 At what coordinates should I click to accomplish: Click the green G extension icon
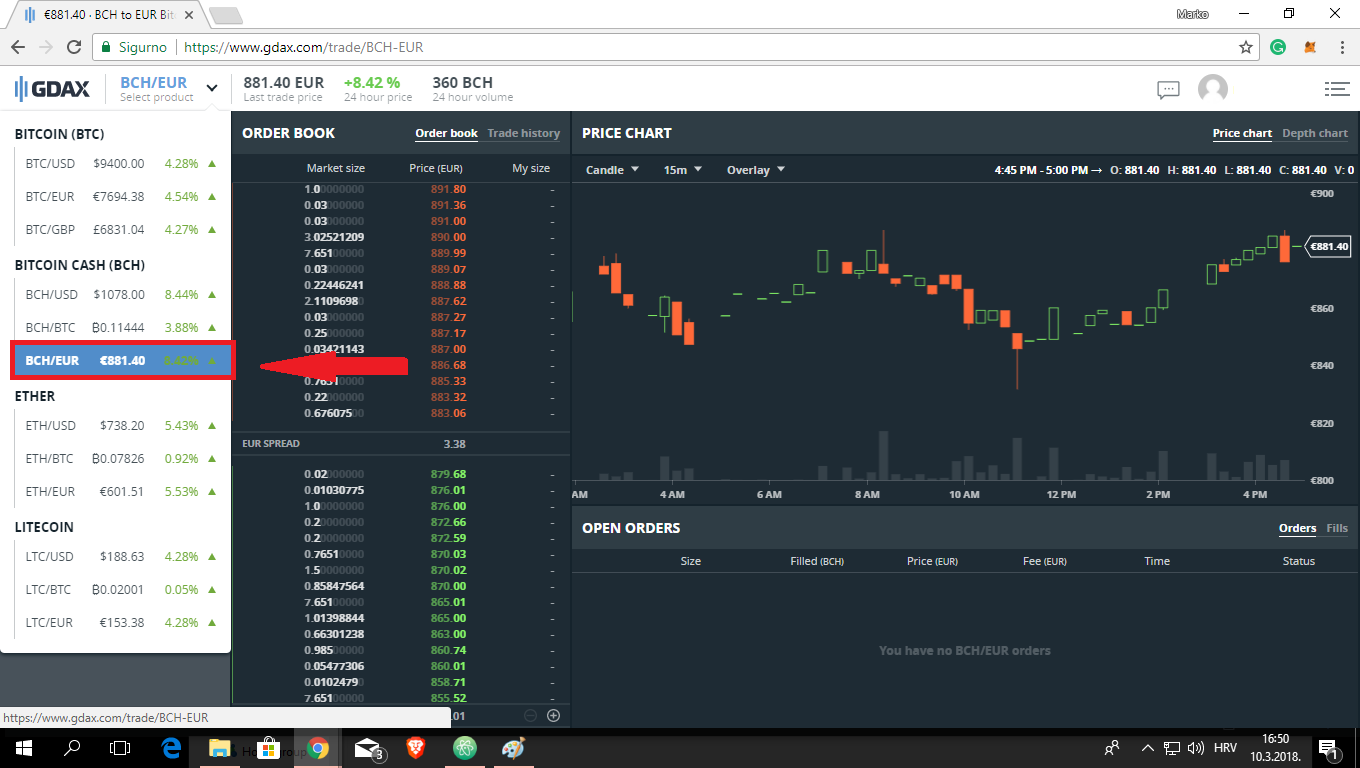pos(1278,47)
